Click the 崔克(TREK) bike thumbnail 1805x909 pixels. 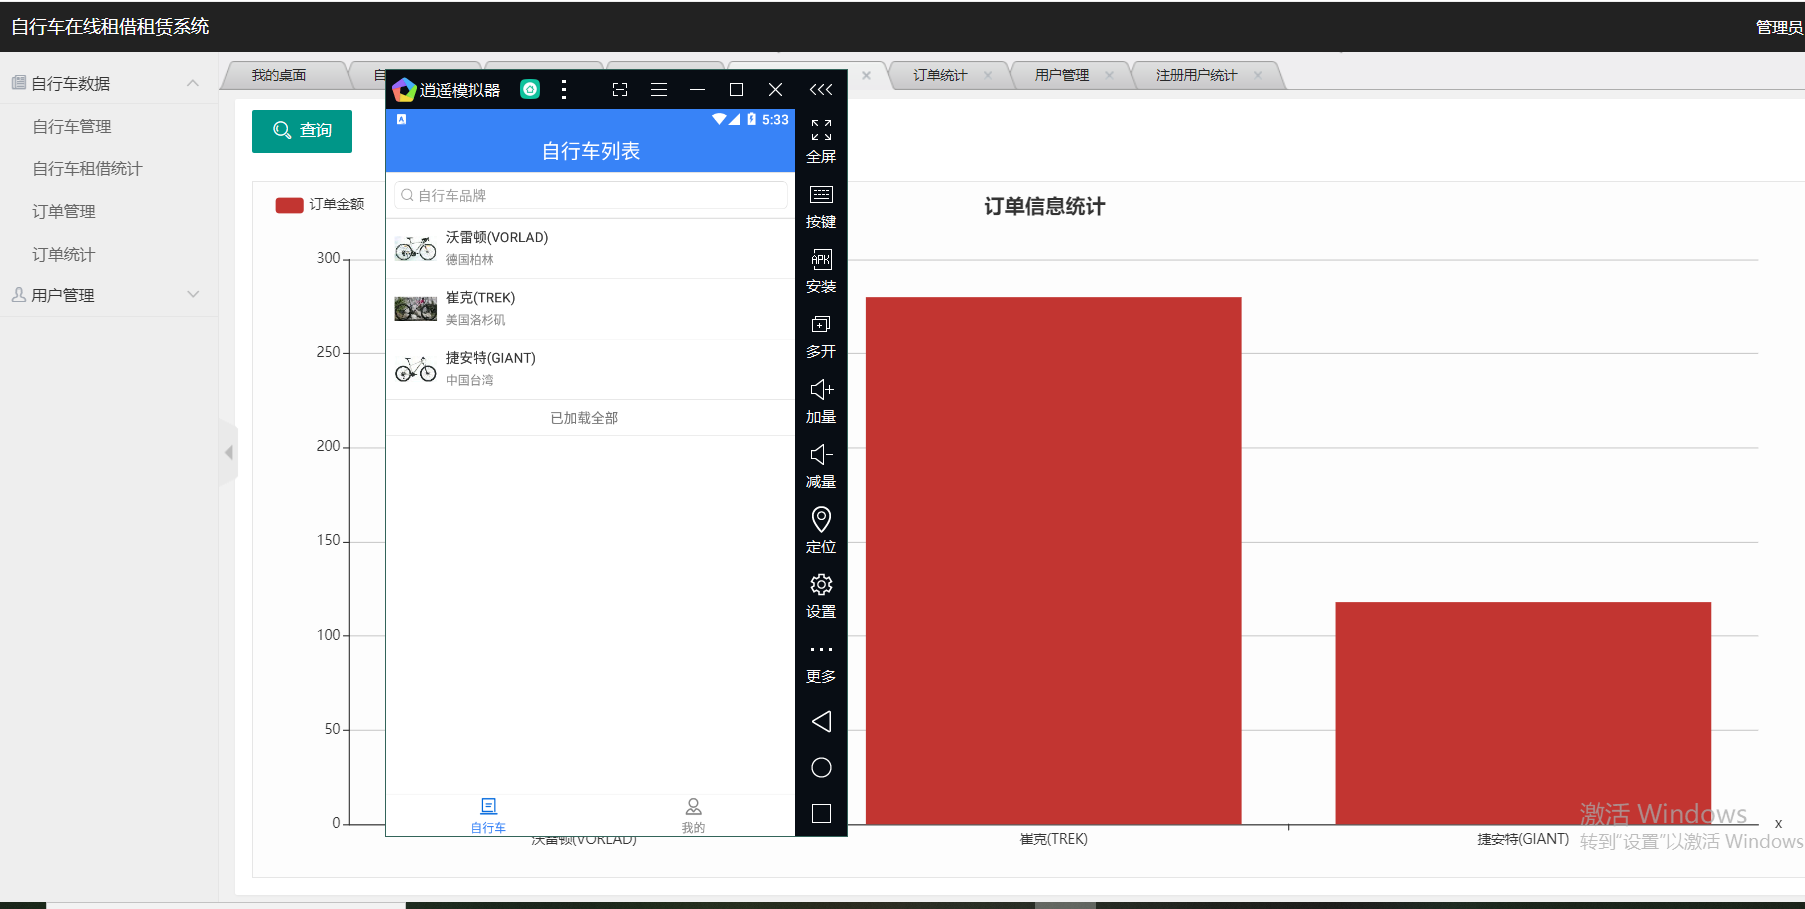click(x=416, y=309)
